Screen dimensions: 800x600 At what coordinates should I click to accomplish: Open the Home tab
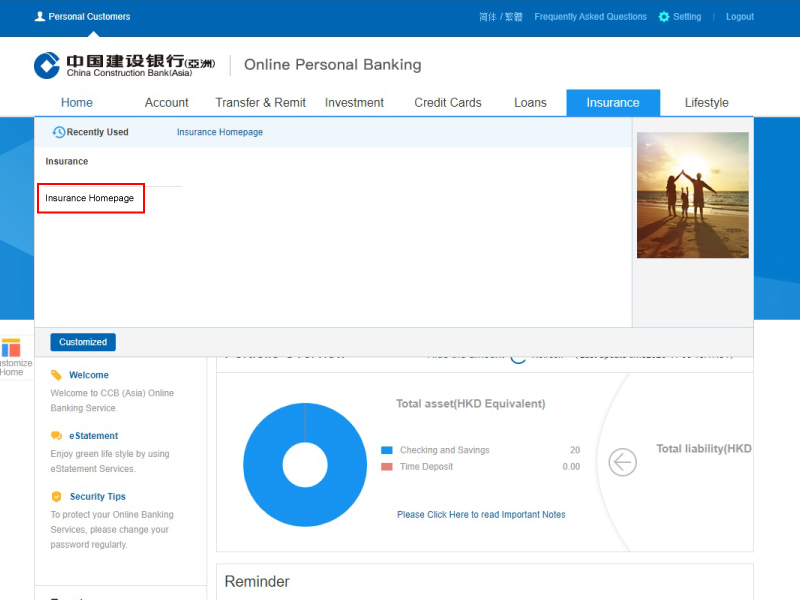pos(77,103)
